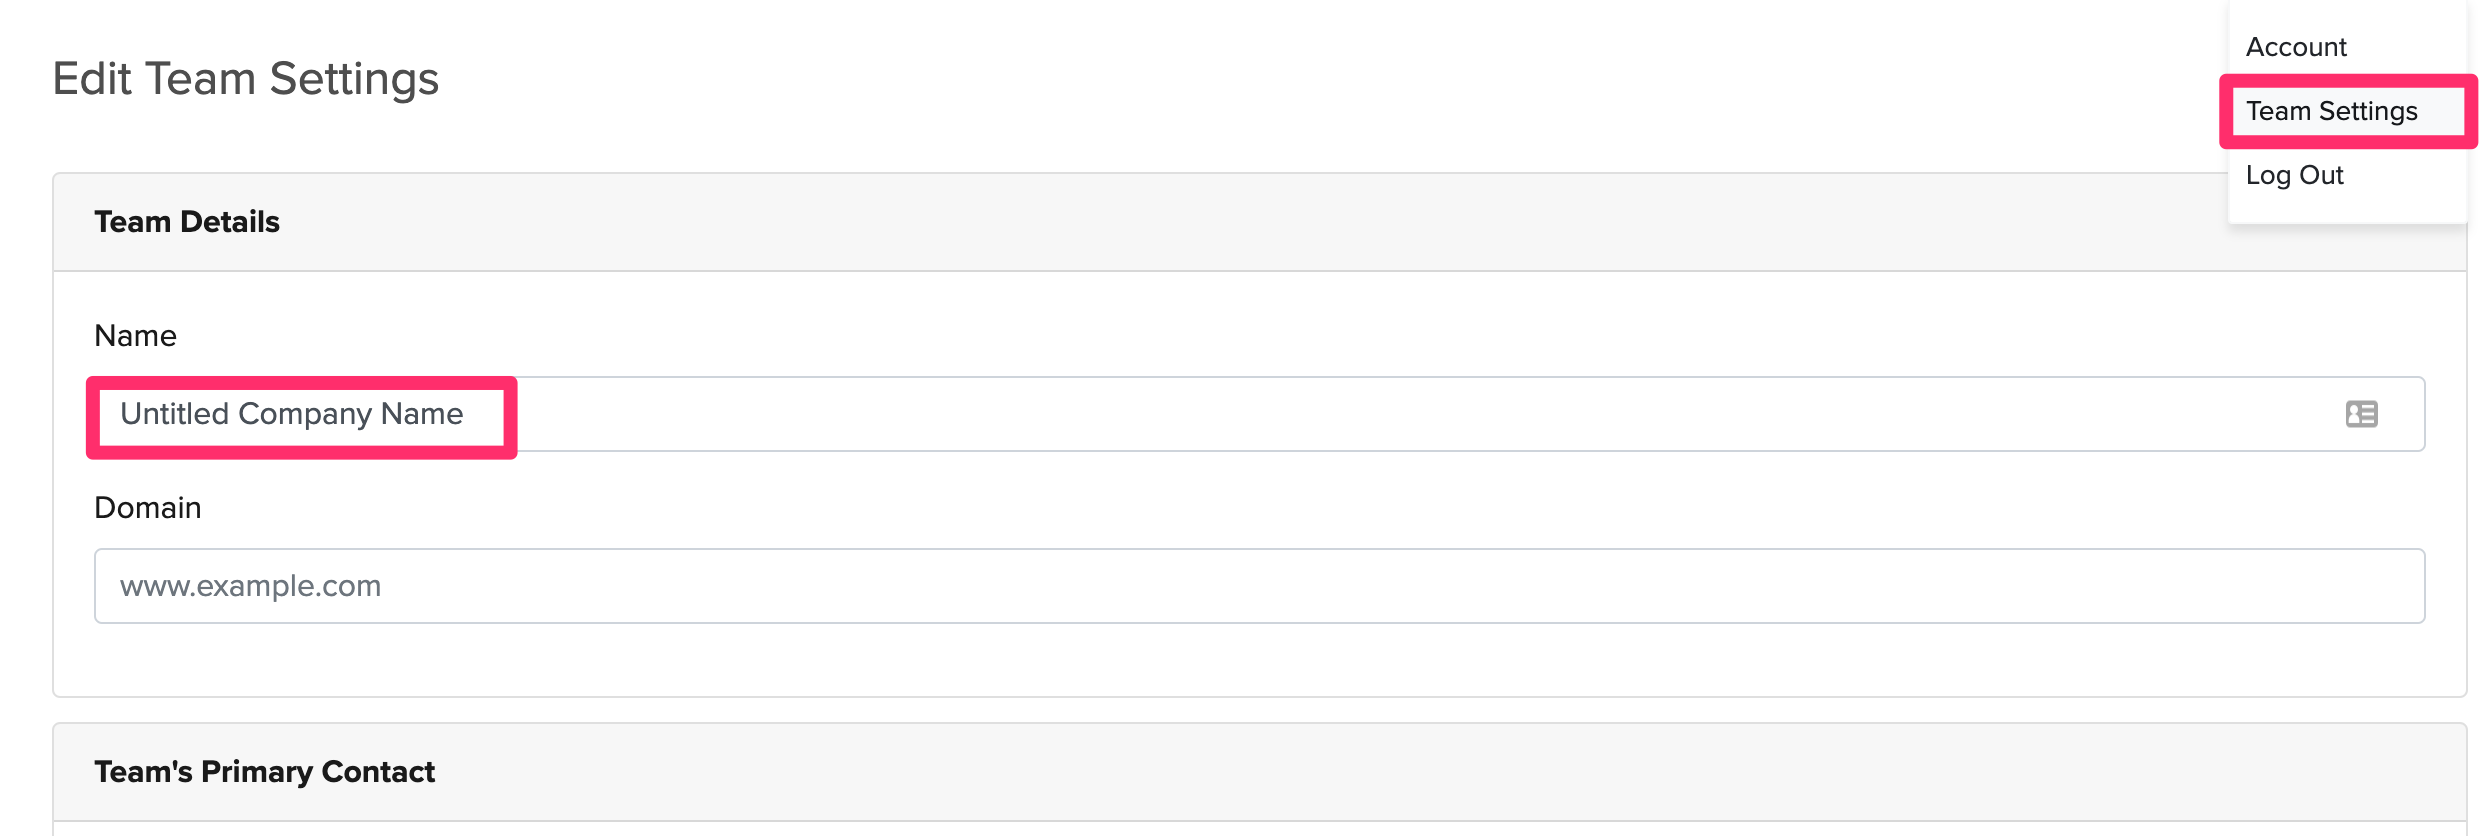
Task: Click the Edit Team Settings page heading
Action: pyautogui.click(x=245, y=79)
